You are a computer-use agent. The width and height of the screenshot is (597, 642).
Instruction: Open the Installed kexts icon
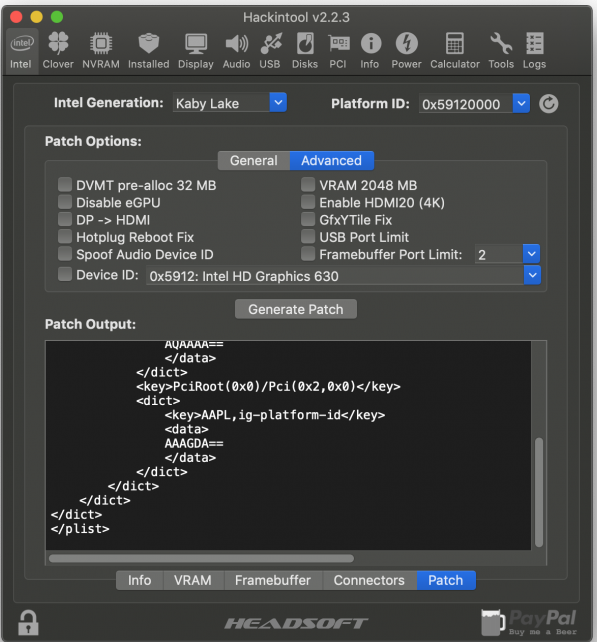[149, 51]
